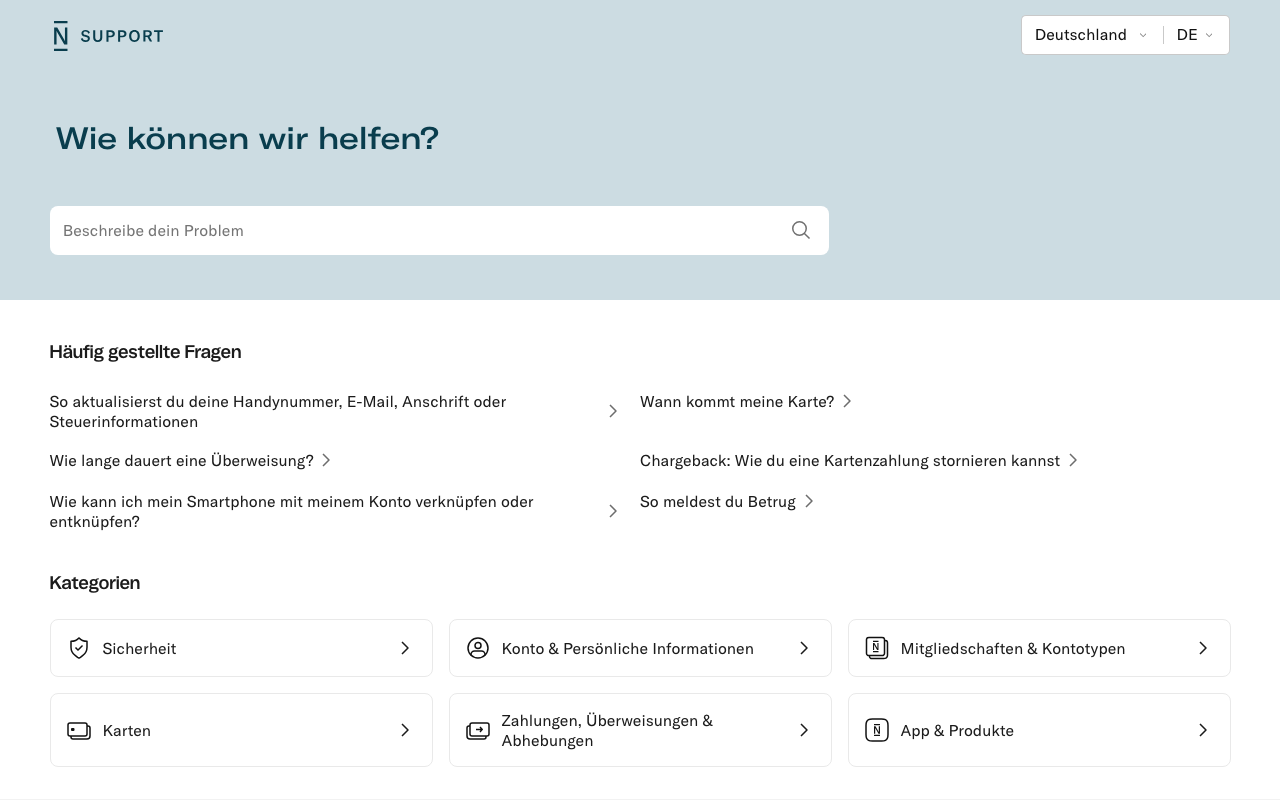1280x800 pixels.
Task: Click the App & Produkte icon
Action: [x=877, y=730]
